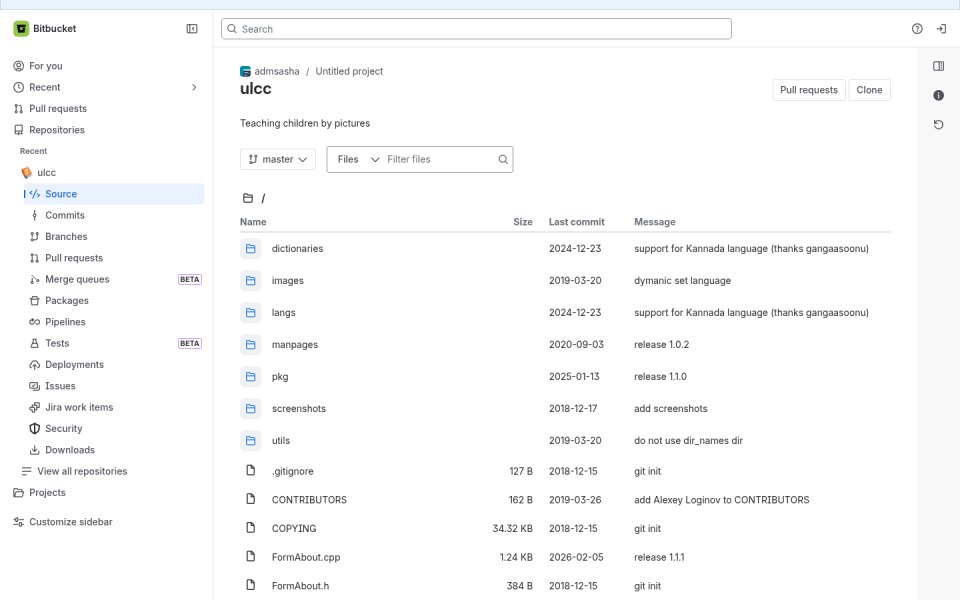Toggle the right details panel icon

pyautogui.click(x=938, y=66)
